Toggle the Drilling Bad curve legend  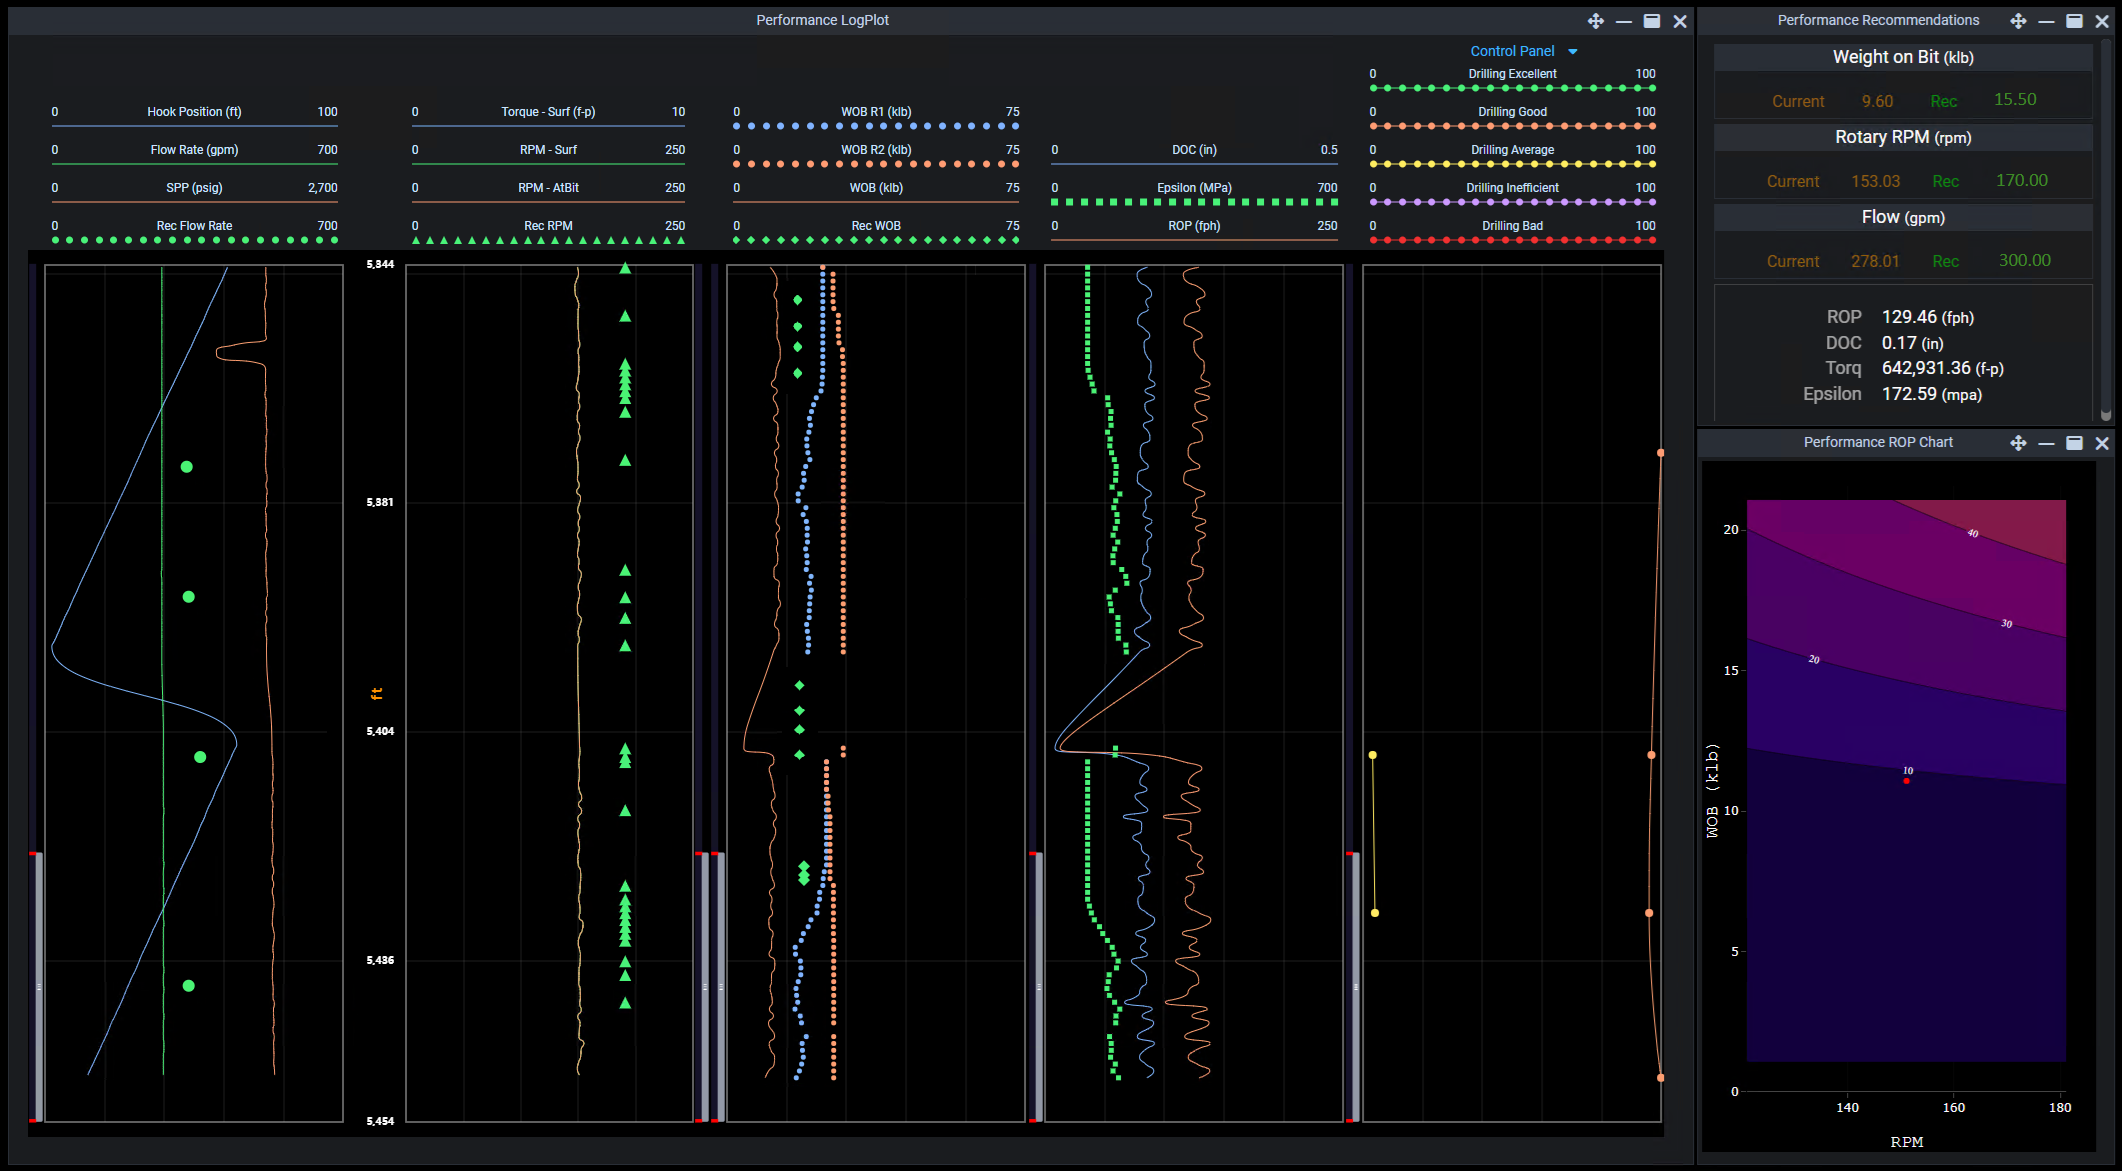(1512, 225)
